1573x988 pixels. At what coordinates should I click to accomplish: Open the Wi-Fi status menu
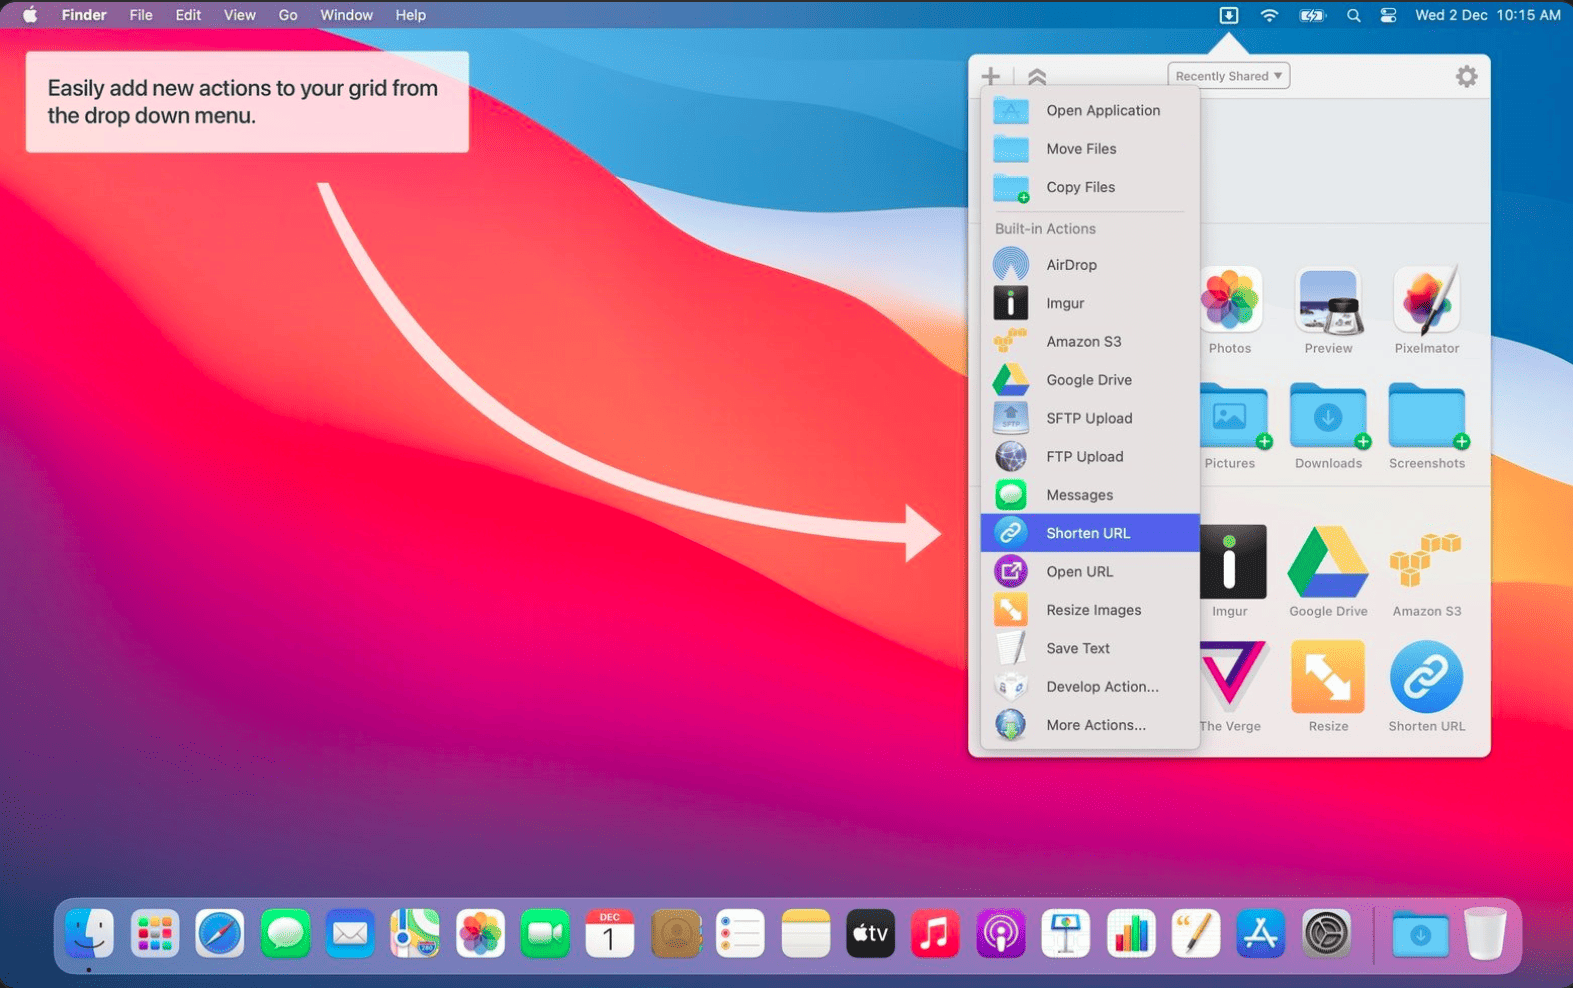coord(1269,15)
